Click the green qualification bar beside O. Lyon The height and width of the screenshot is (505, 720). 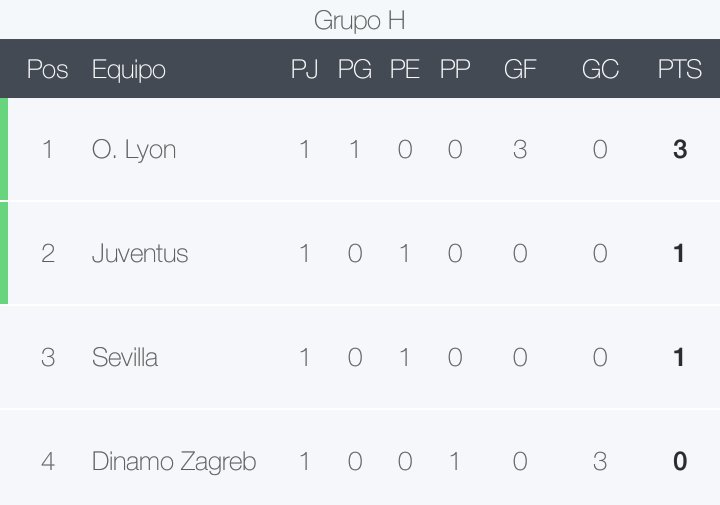[x=4, y=149]
